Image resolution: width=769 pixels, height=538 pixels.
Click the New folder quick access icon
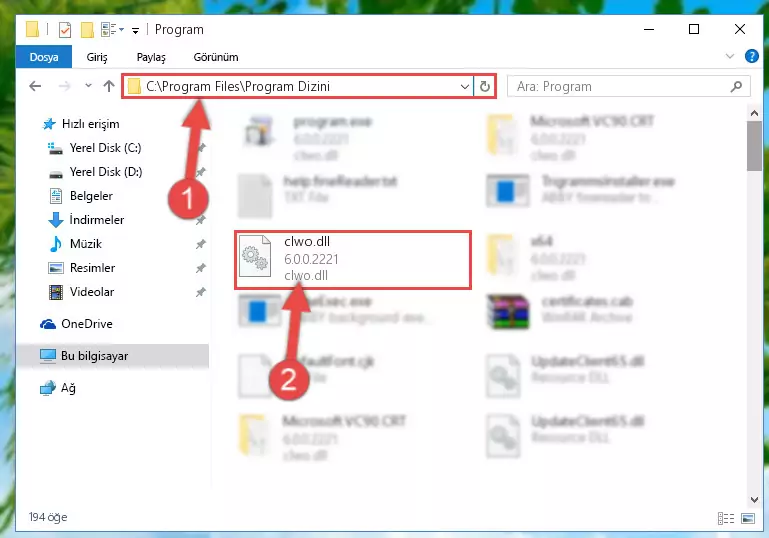click(x=87, y=30)
